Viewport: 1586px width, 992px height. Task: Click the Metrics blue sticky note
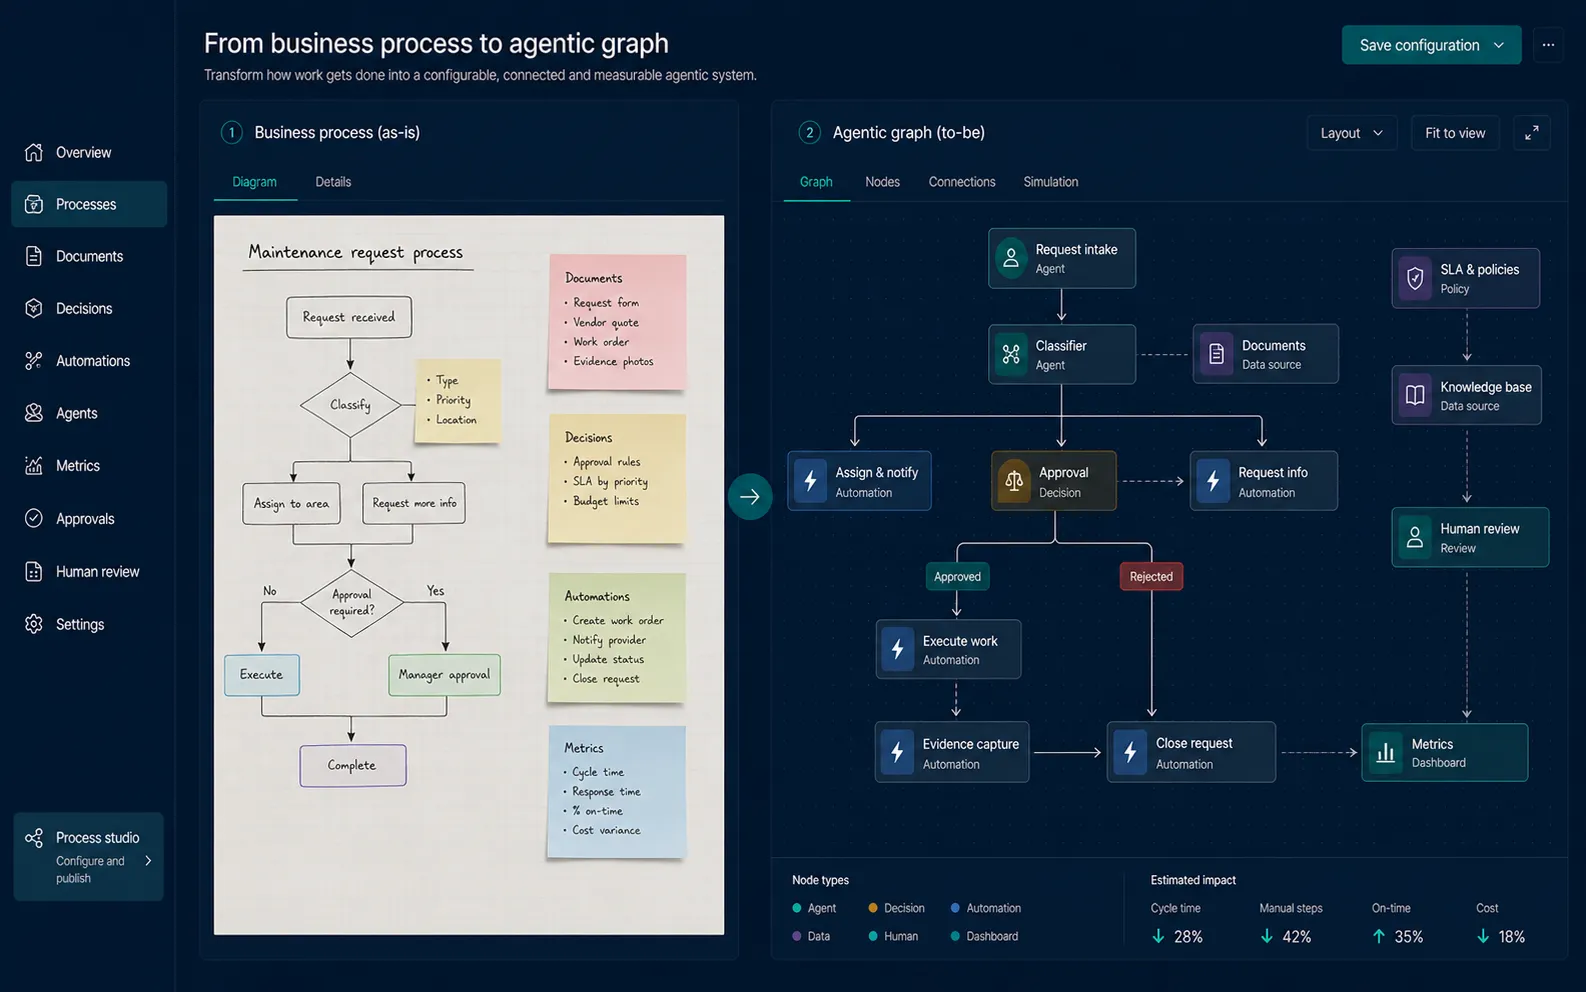pos(616,792)
